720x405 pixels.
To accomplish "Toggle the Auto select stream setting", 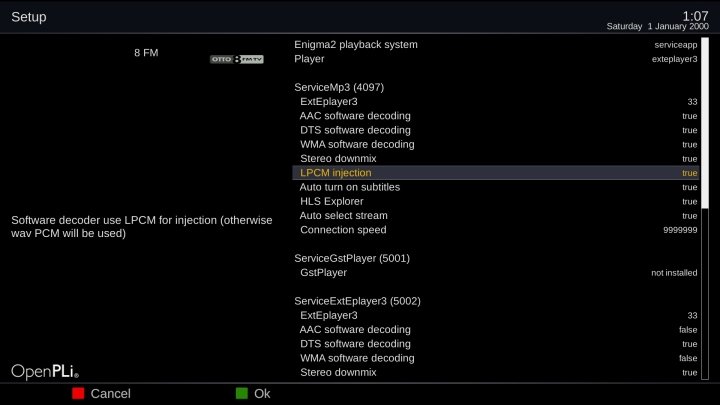I will pos(497,215).
